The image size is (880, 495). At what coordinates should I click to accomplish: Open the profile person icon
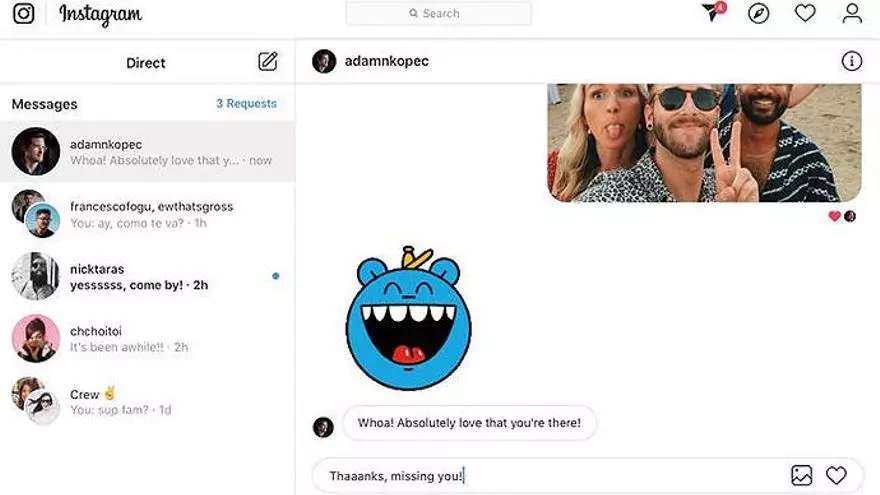point(851,13)
